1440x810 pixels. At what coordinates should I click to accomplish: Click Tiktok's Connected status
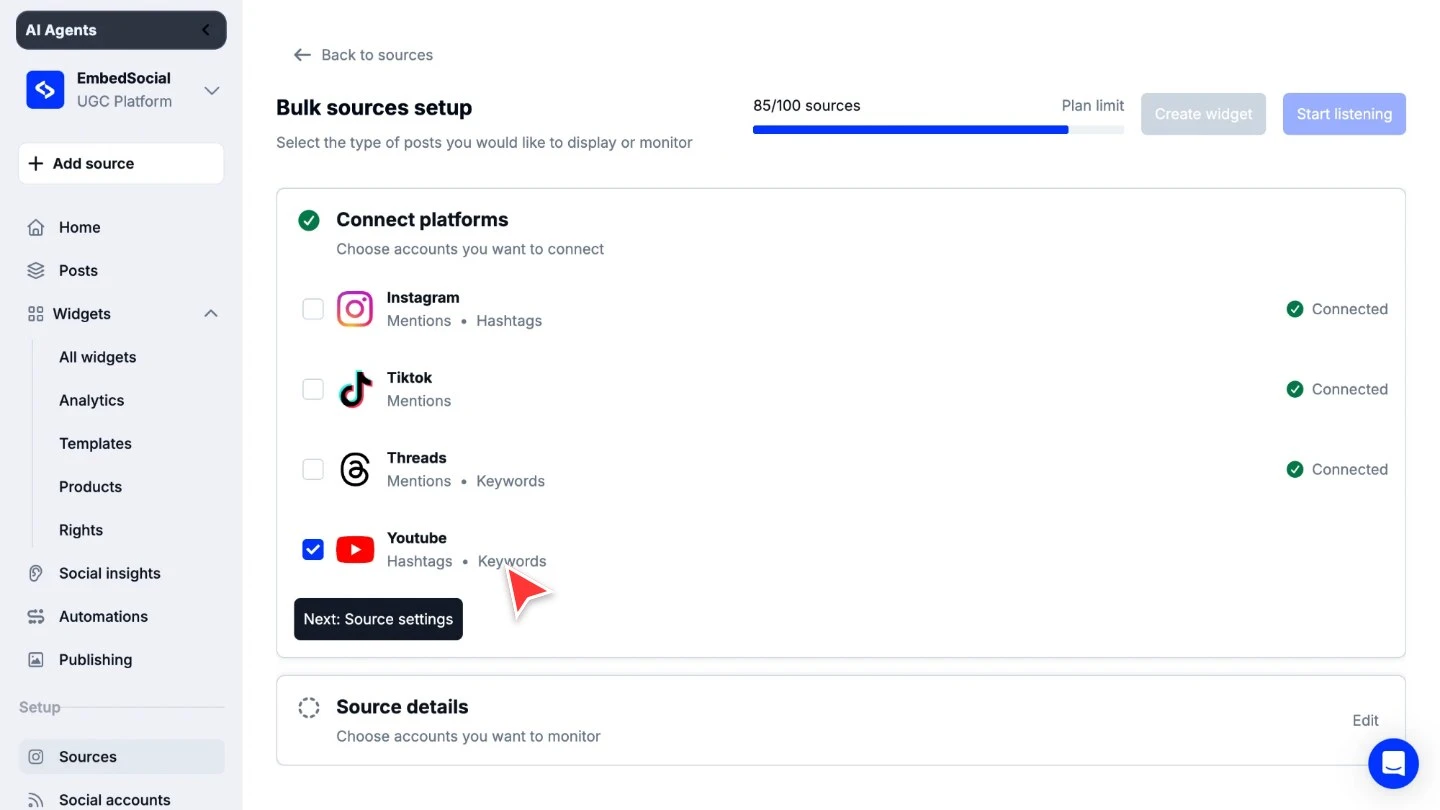(1337, 389)
